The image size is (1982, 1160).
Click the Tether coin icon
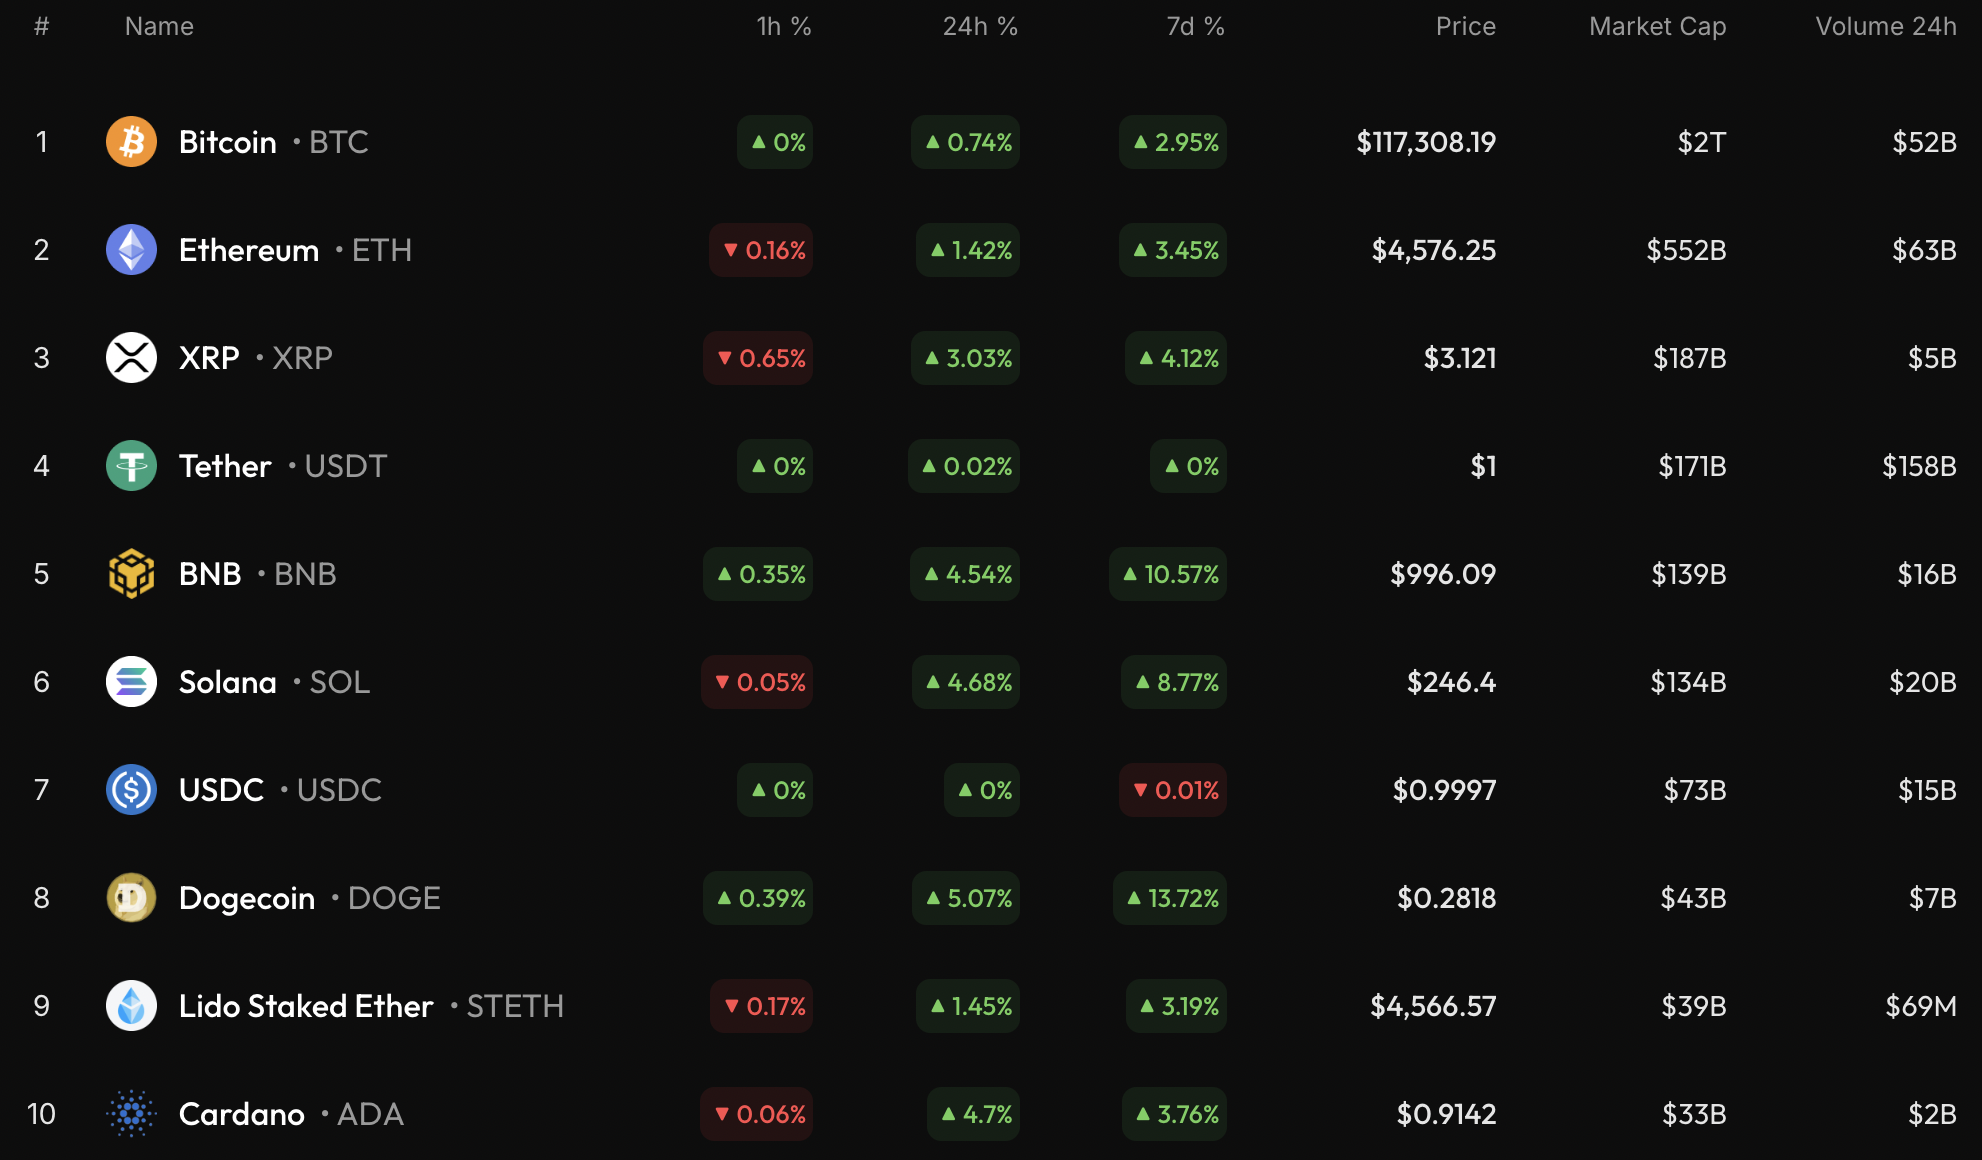(x=131, y=466)
